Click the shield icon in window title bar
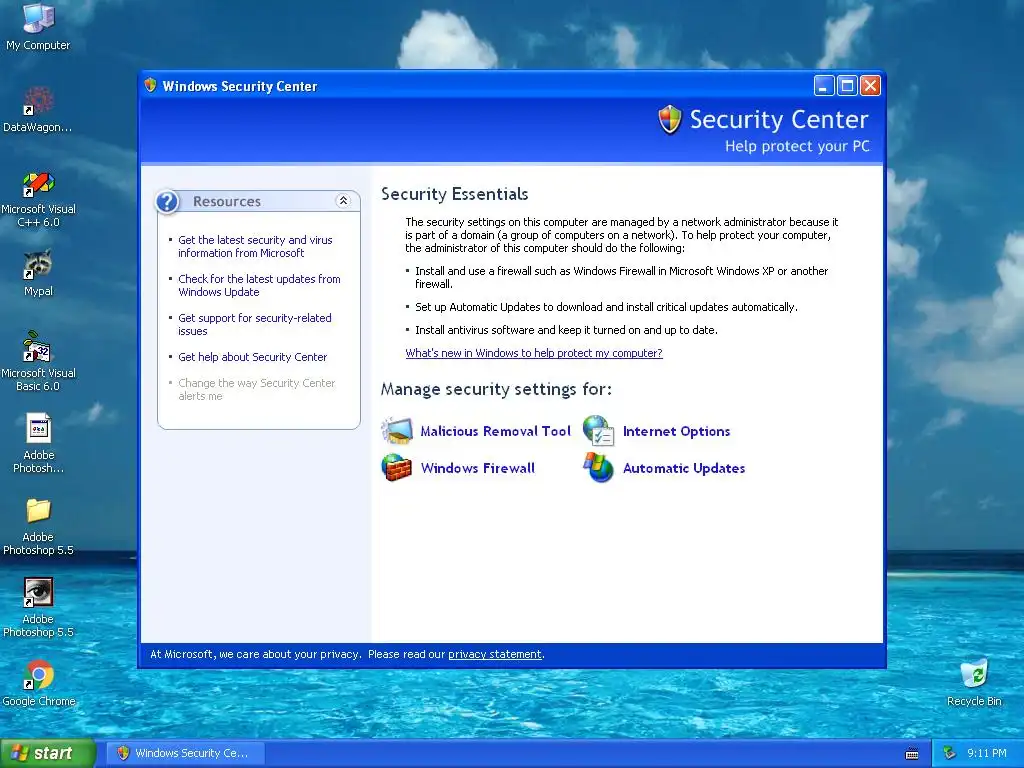 tap(150, 86)
